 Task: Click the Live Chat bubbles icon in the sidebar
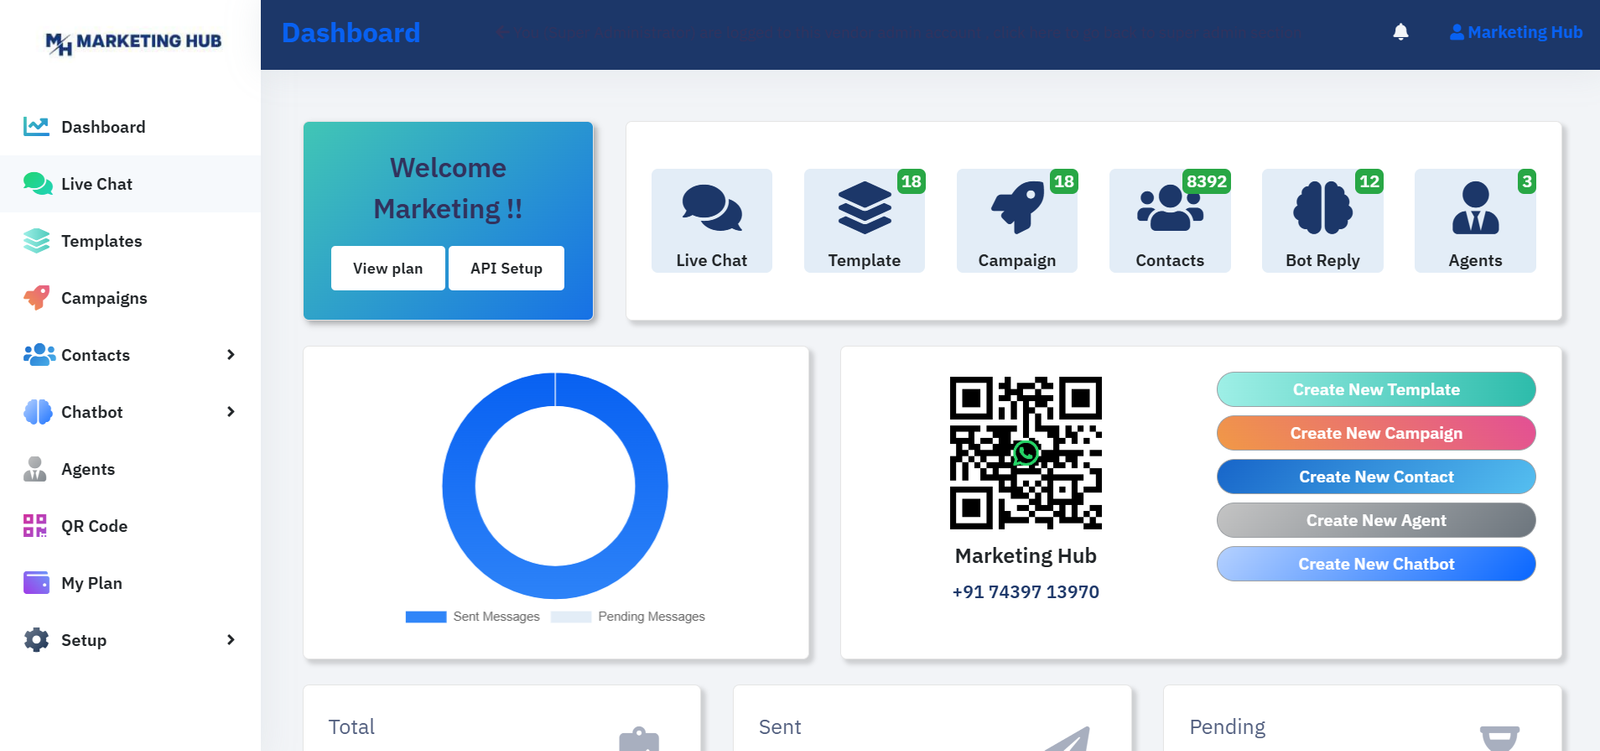click(x=37, y=183)
